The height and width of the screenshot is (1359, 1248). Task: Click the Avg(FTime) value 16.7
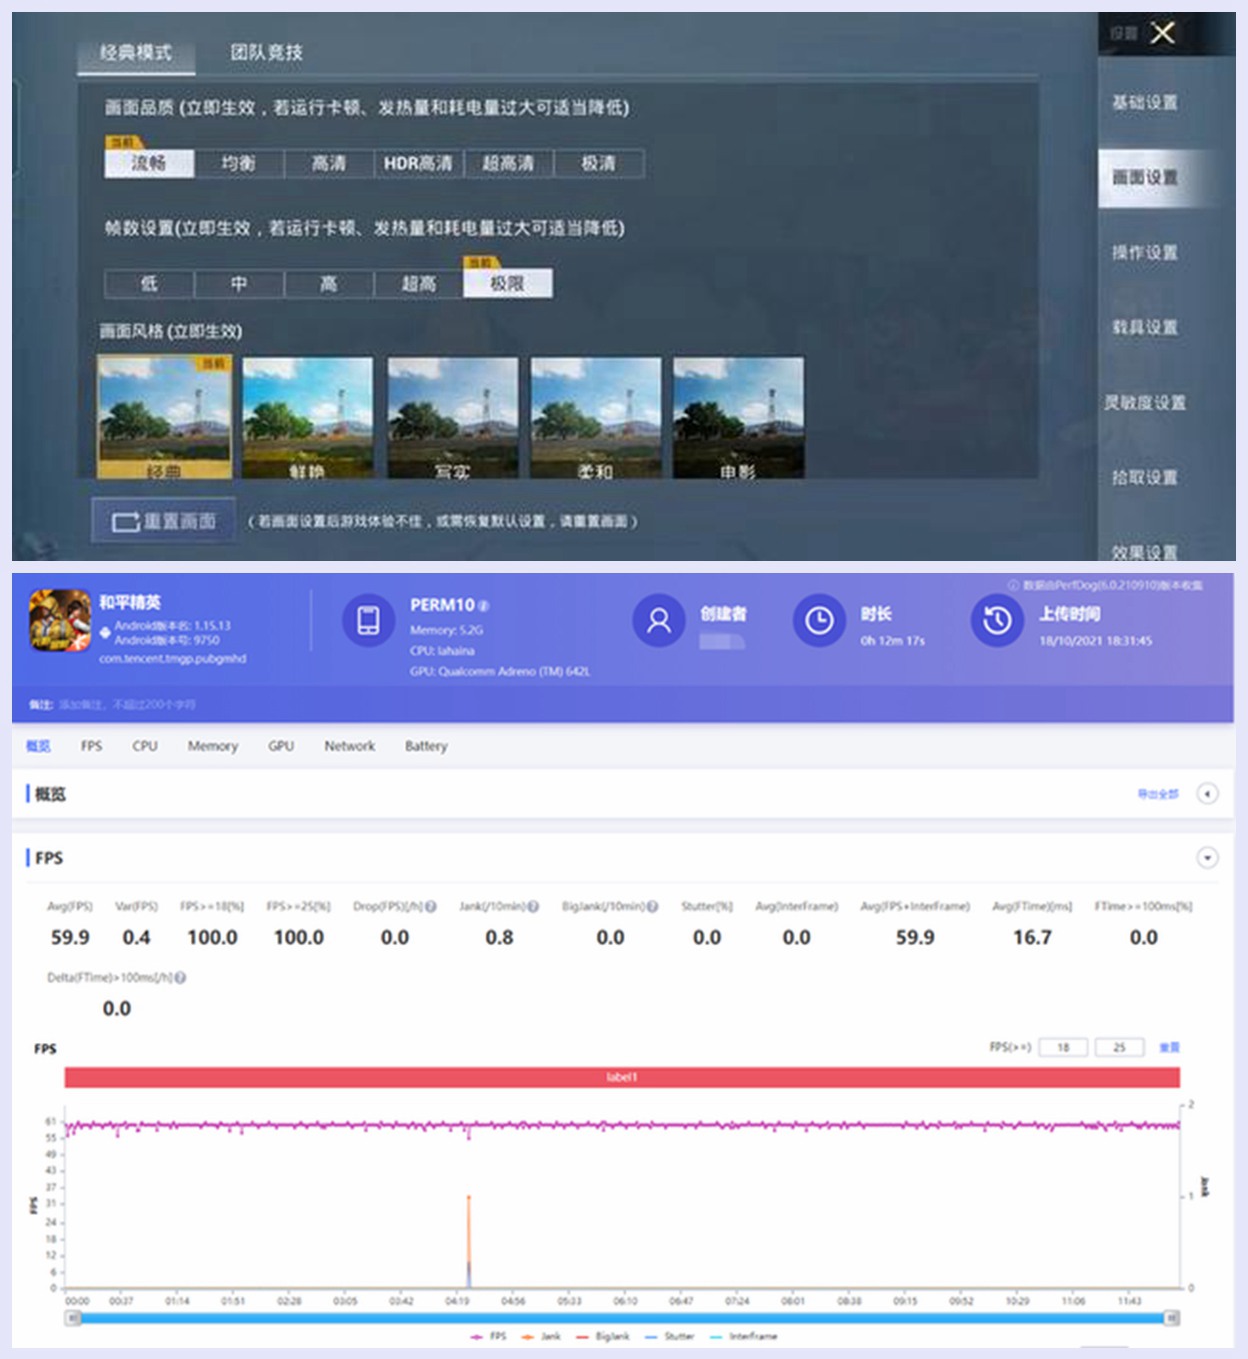click(x=1032, y=937)
